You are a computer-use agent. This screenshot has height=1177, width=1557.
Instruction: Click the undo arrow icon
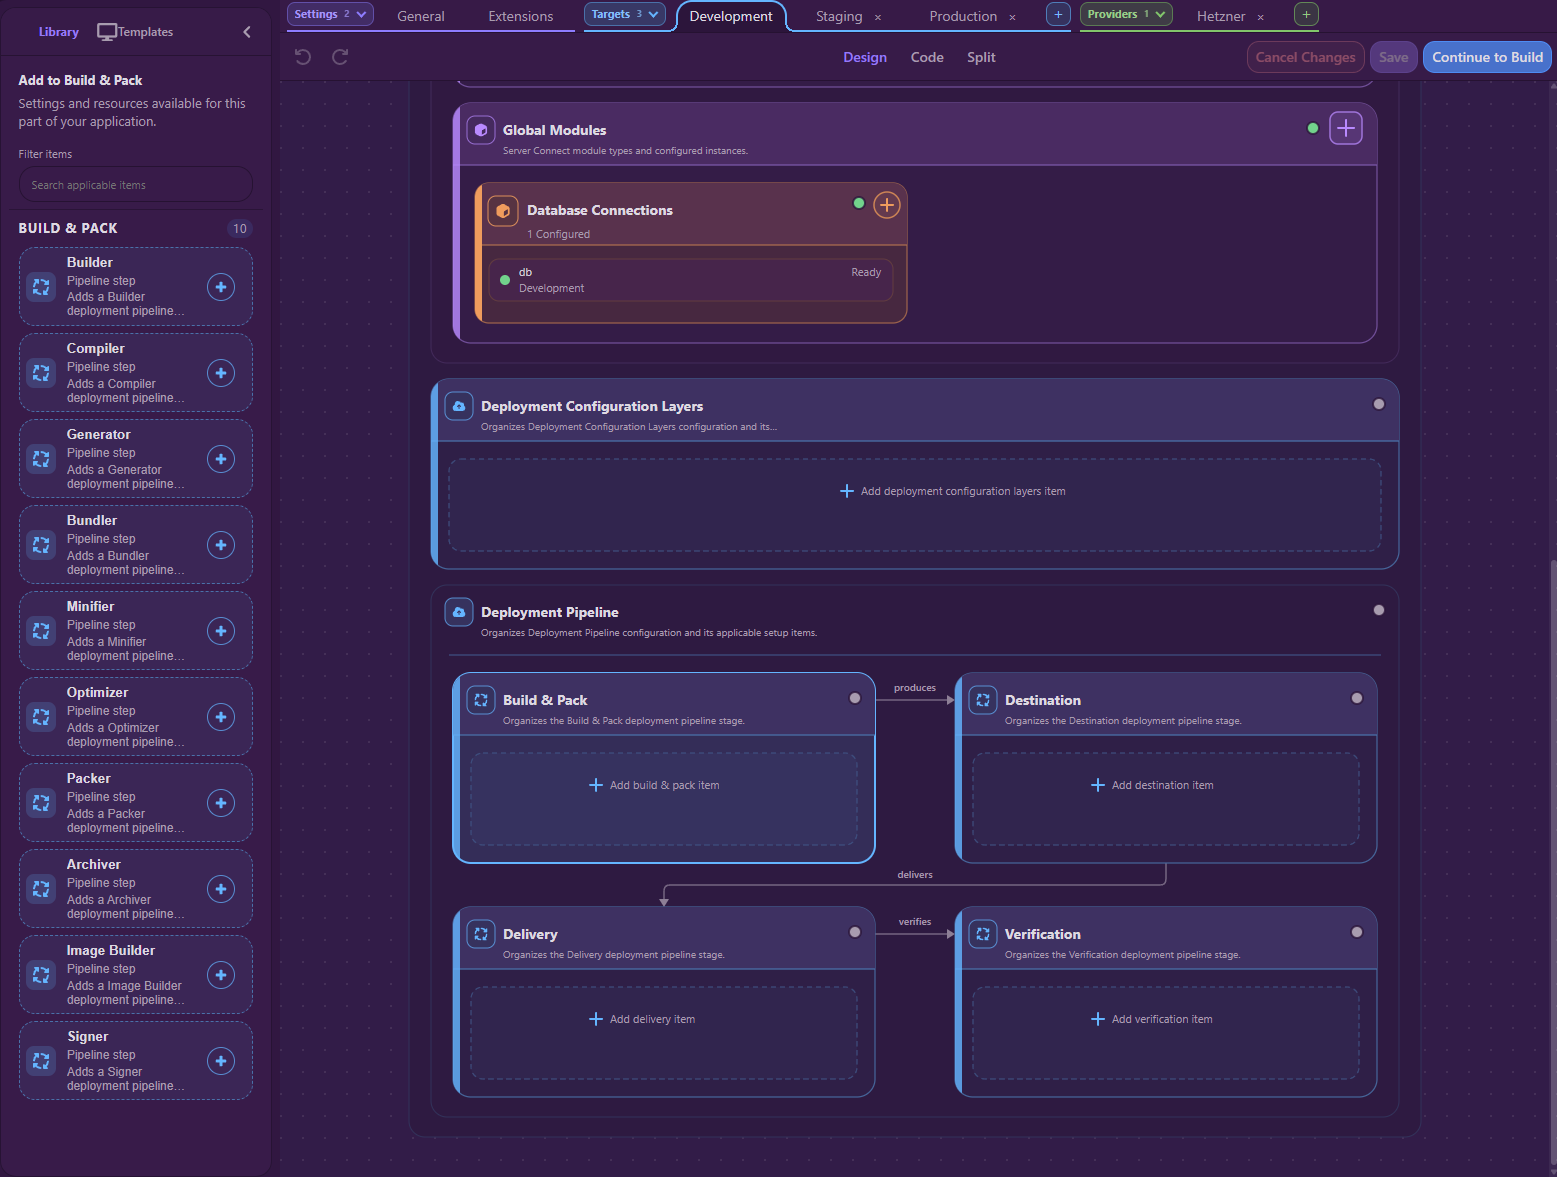[303, 57]
